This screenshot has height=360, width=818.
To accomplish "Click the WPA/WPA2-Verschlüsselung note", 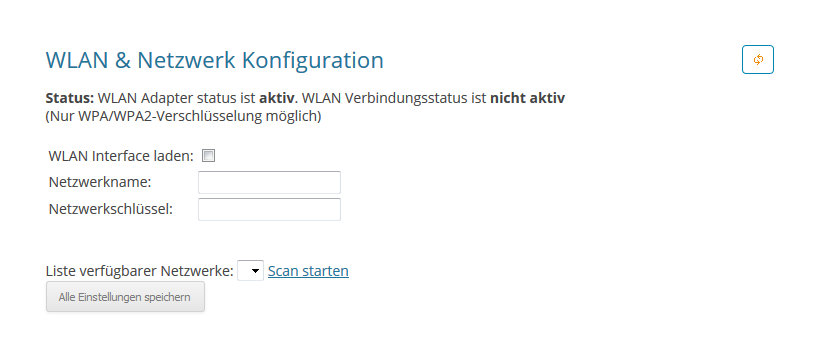I will pos(184,116).
